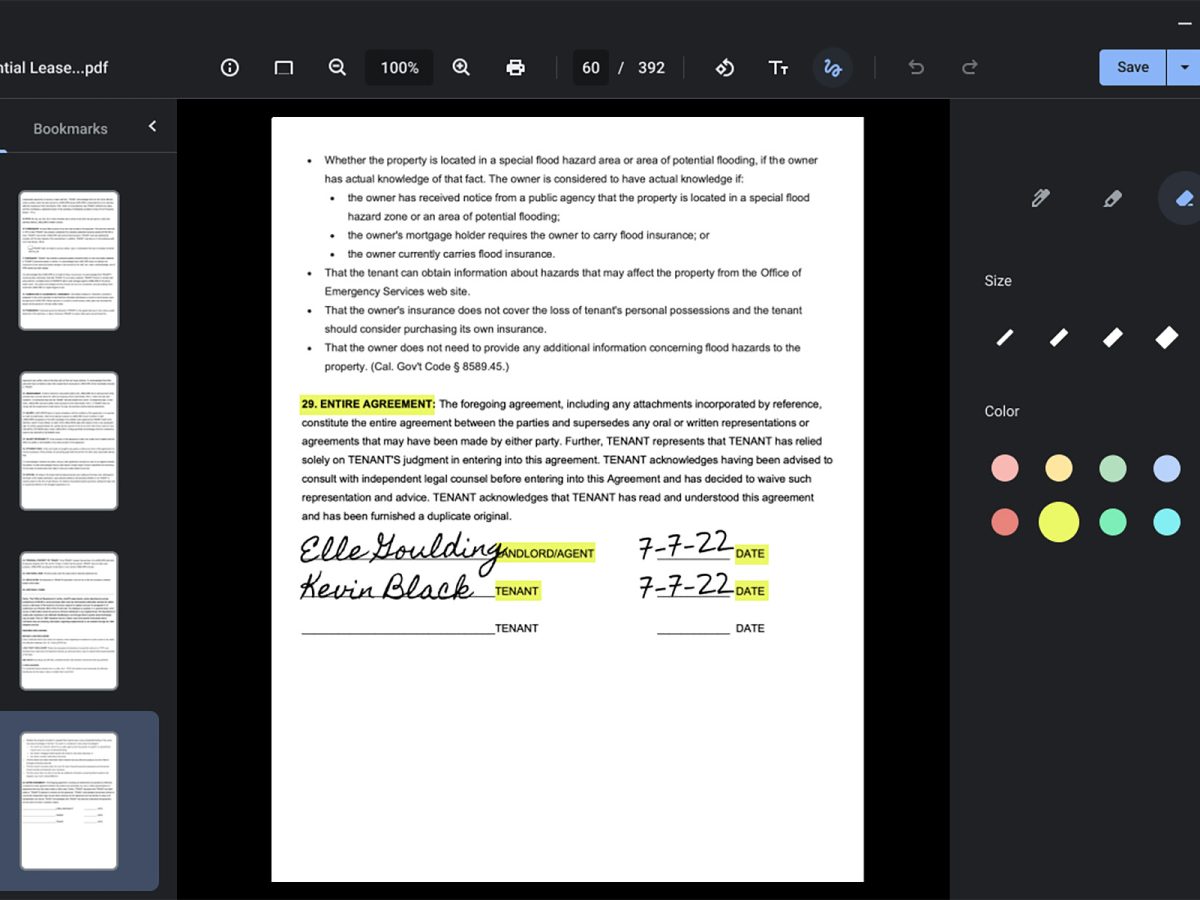Open the document properties info icon
Viewport: 1200px width, 900px height.
coord(230,68)
